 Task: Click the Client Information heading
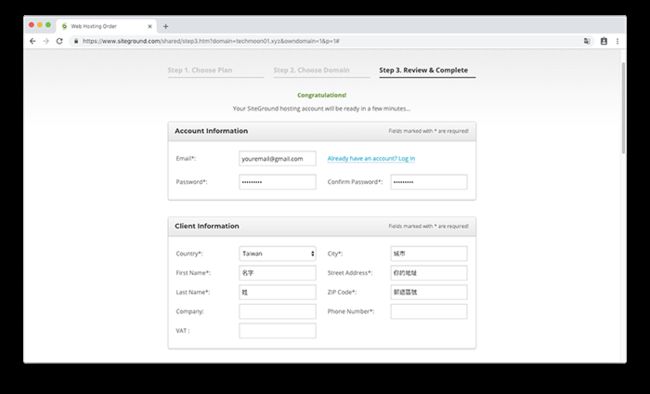coord(207,226)
